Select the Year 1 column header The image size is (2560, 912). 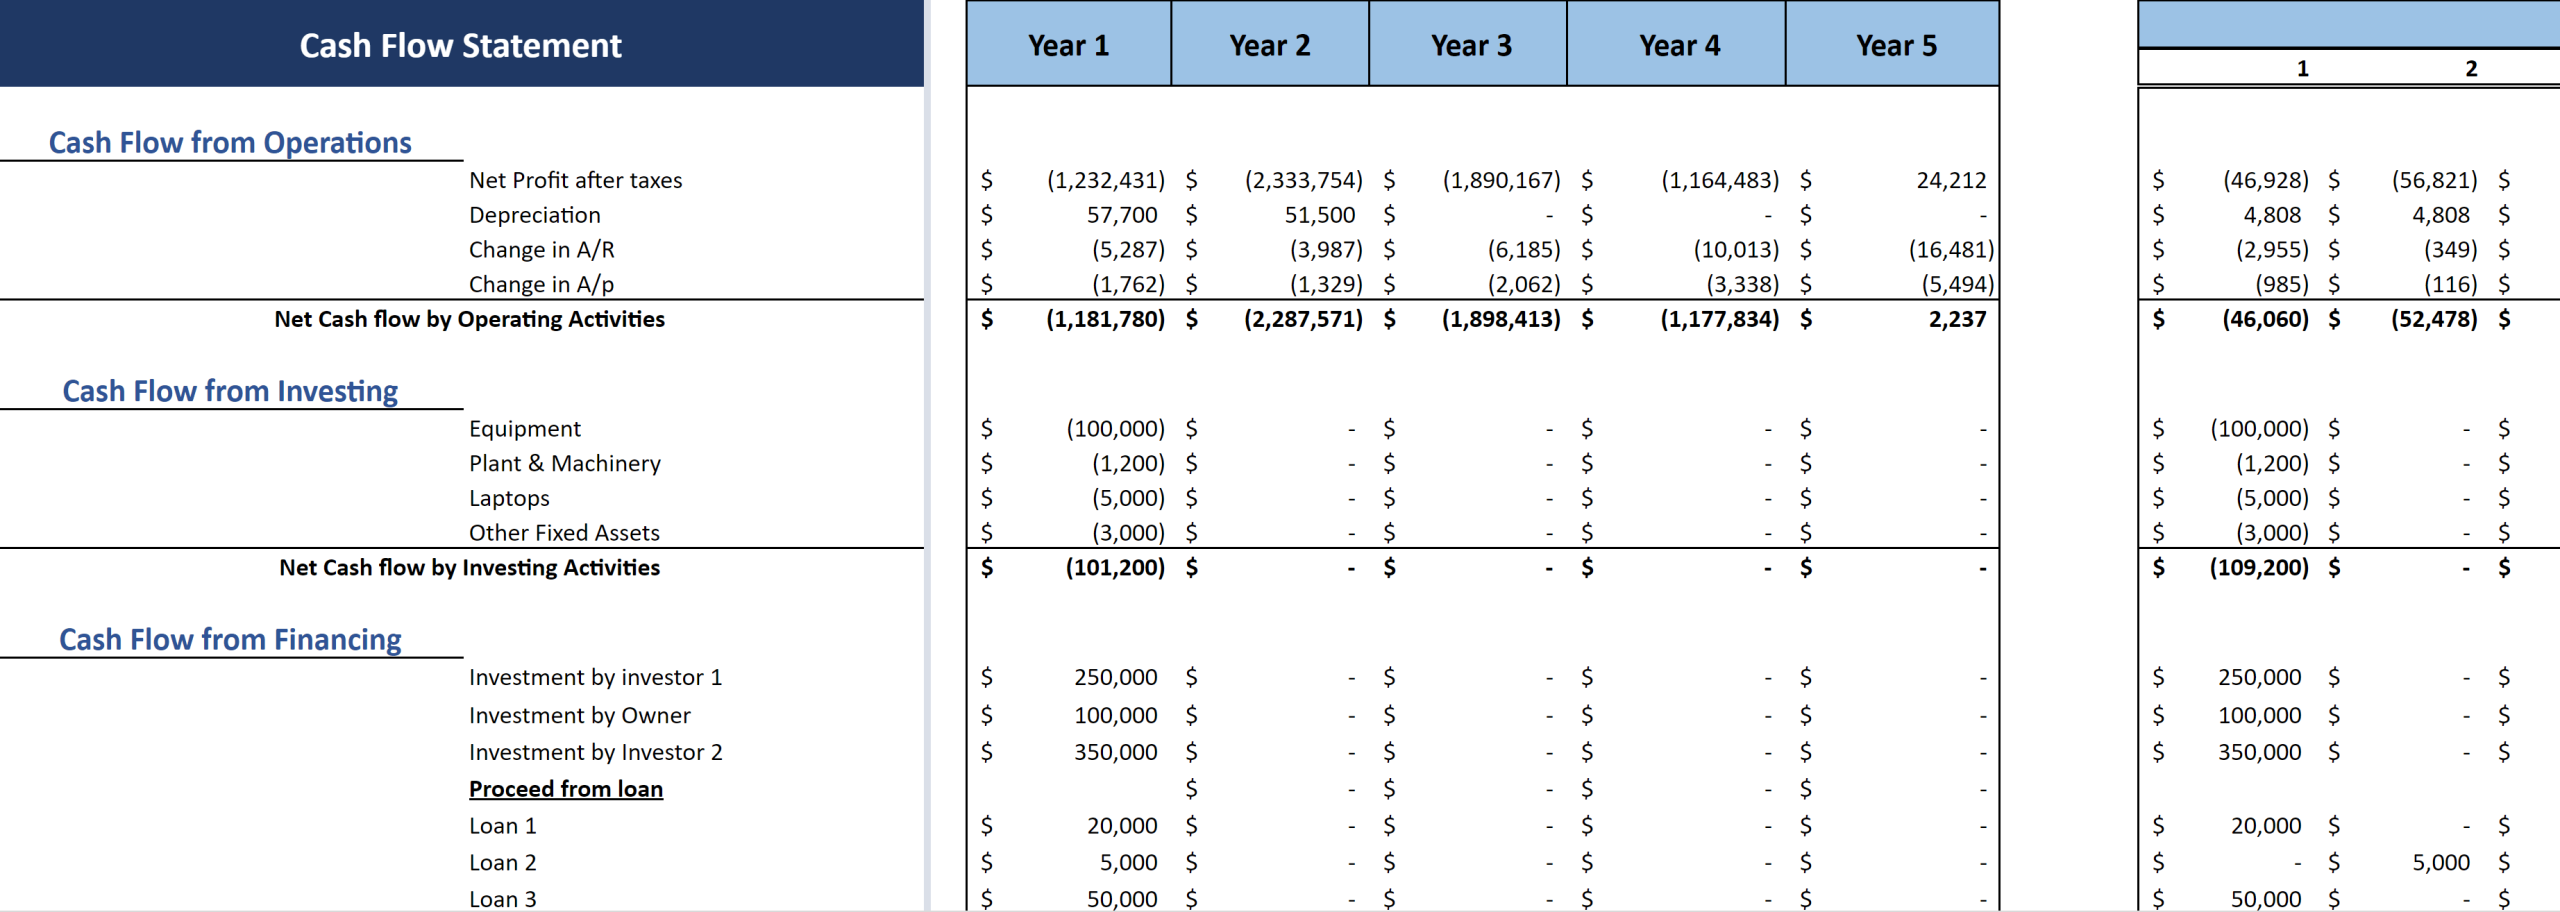tap(1068, 45)
